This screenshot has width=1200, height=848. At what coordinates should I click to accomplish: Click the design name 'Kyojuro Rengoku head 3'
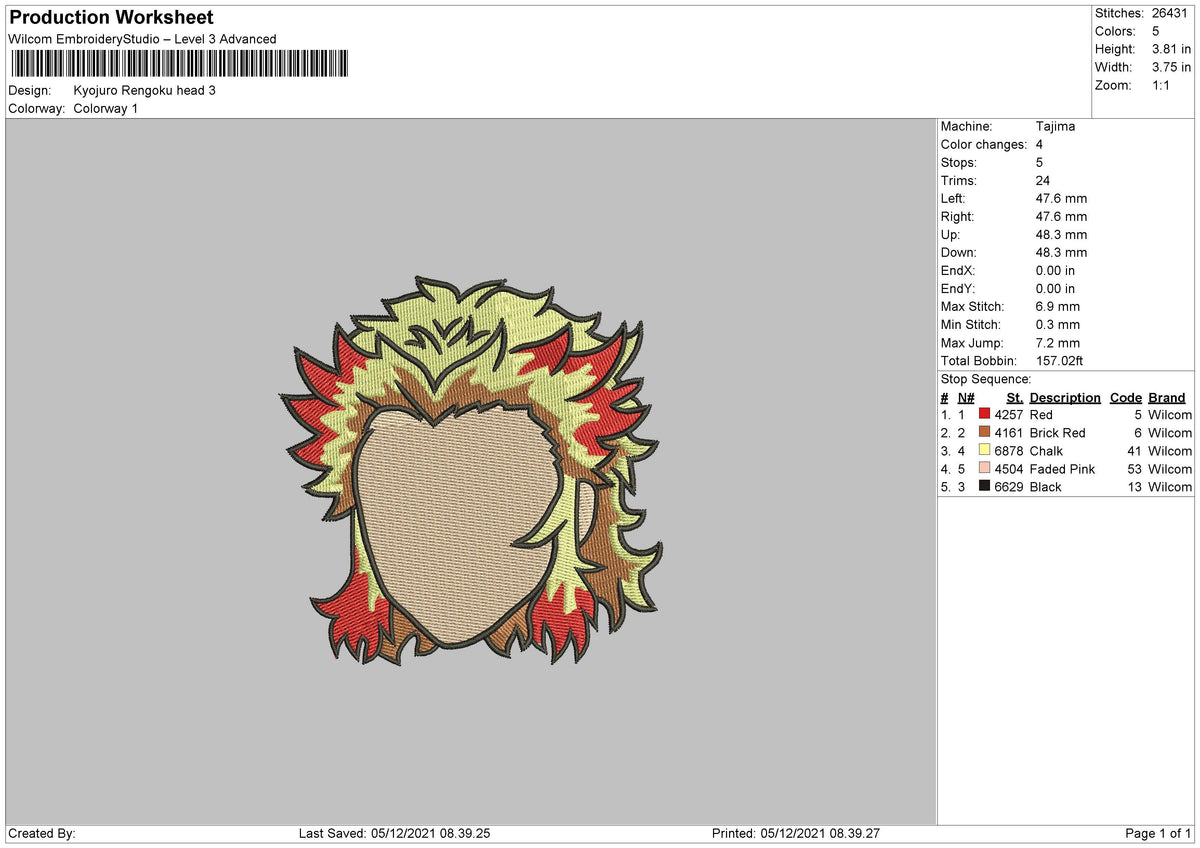coord(144,90)
